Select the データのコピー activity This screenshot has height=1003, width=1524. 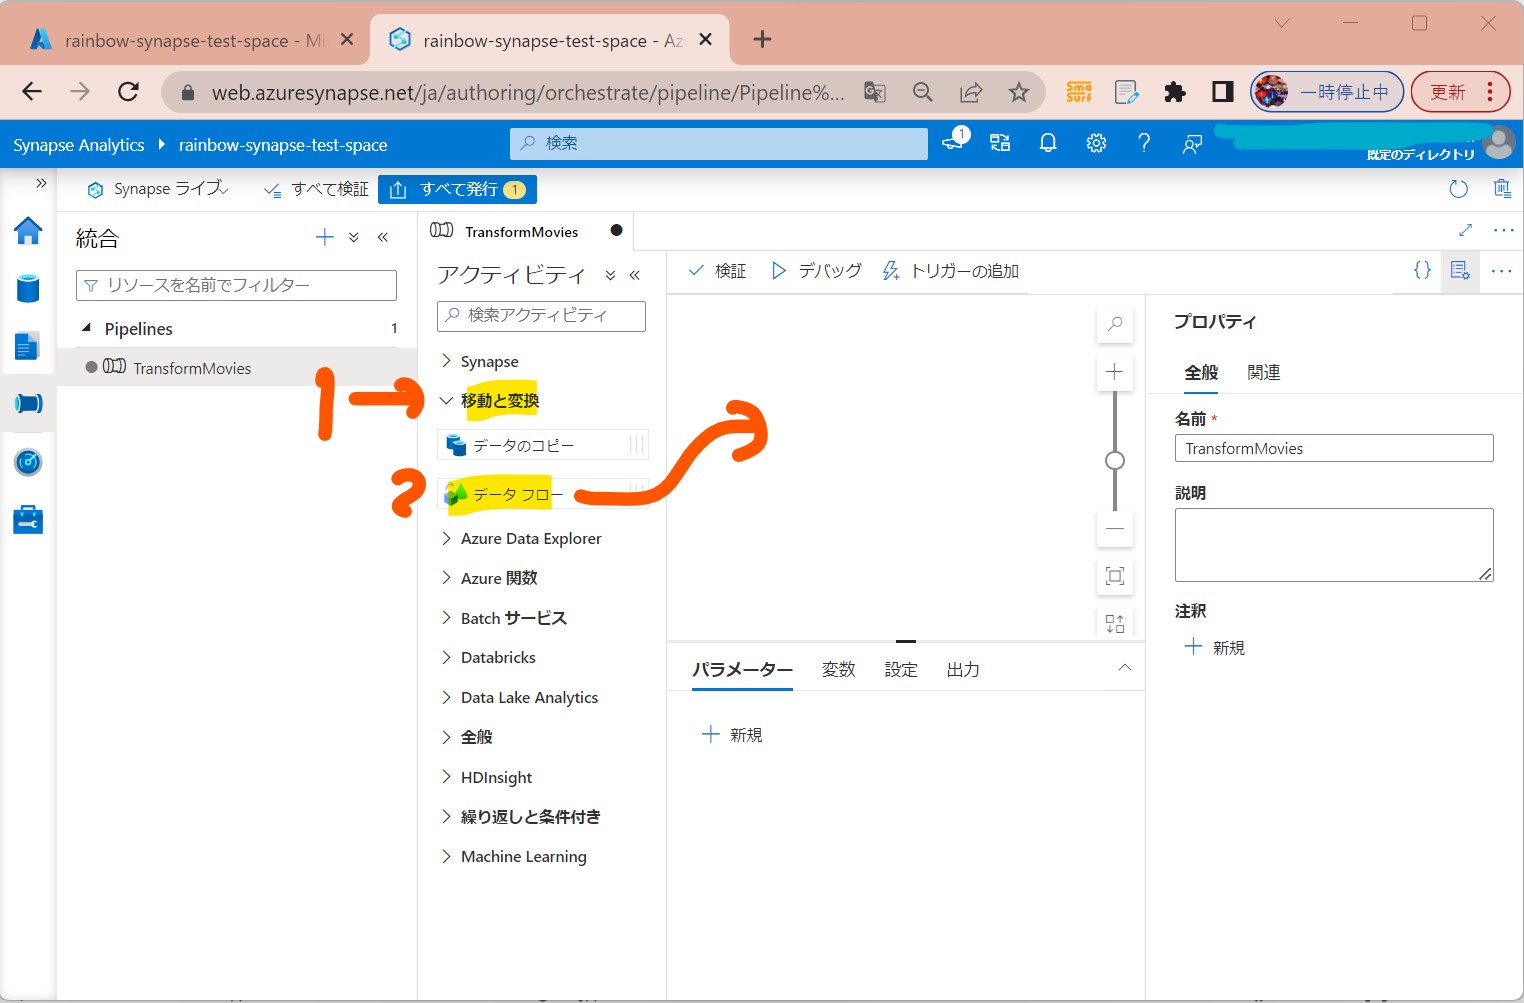point(542,445)
